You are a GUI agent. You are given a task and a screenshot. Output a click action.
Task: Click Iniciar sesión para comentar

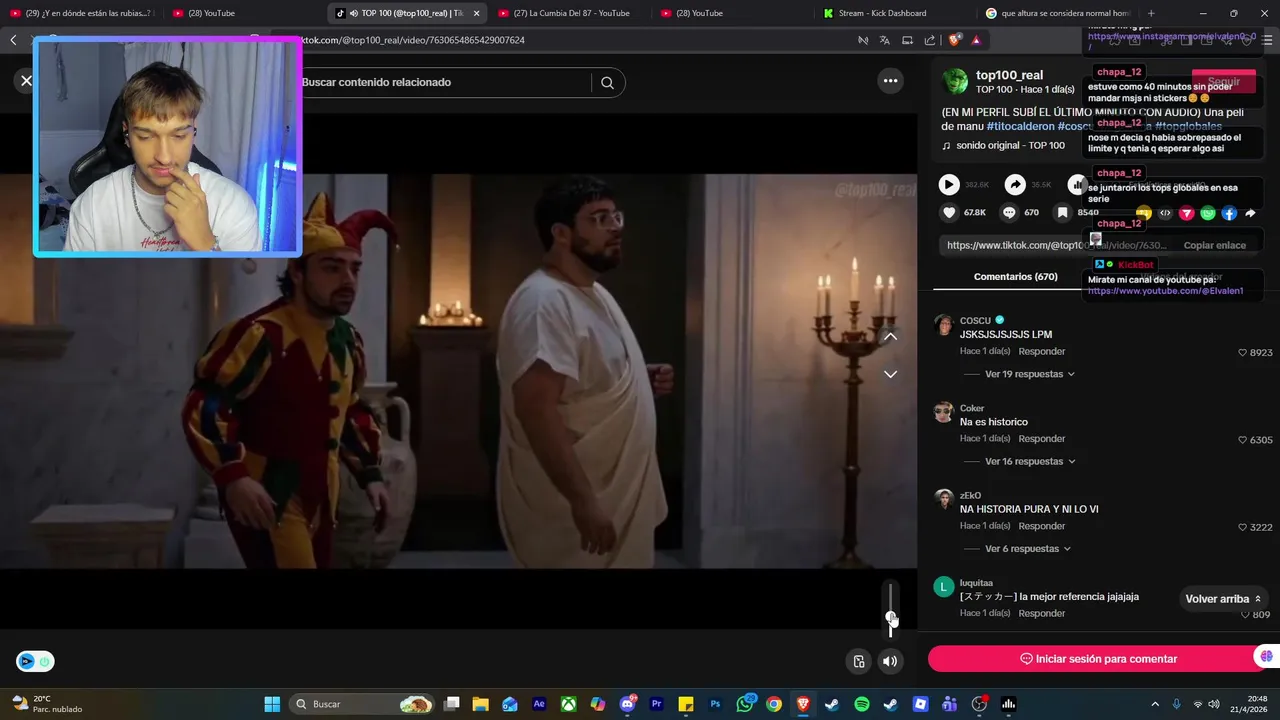[x=1098, y=659]
